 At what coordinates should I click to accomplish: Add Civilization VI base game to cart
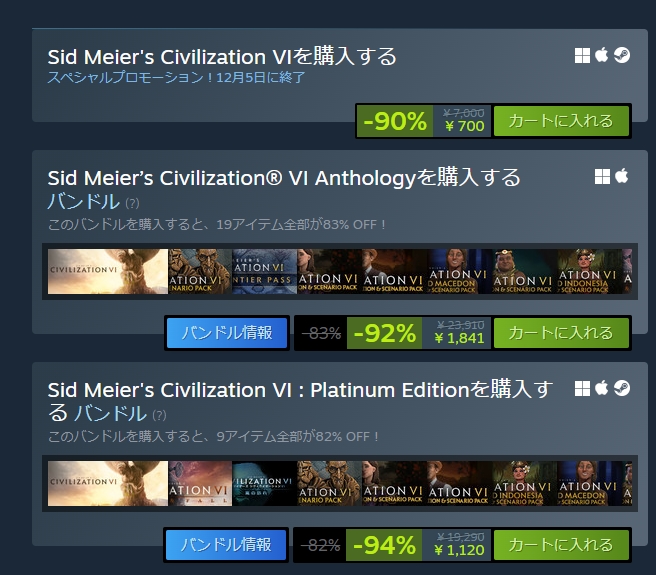(x=560, y=121)
